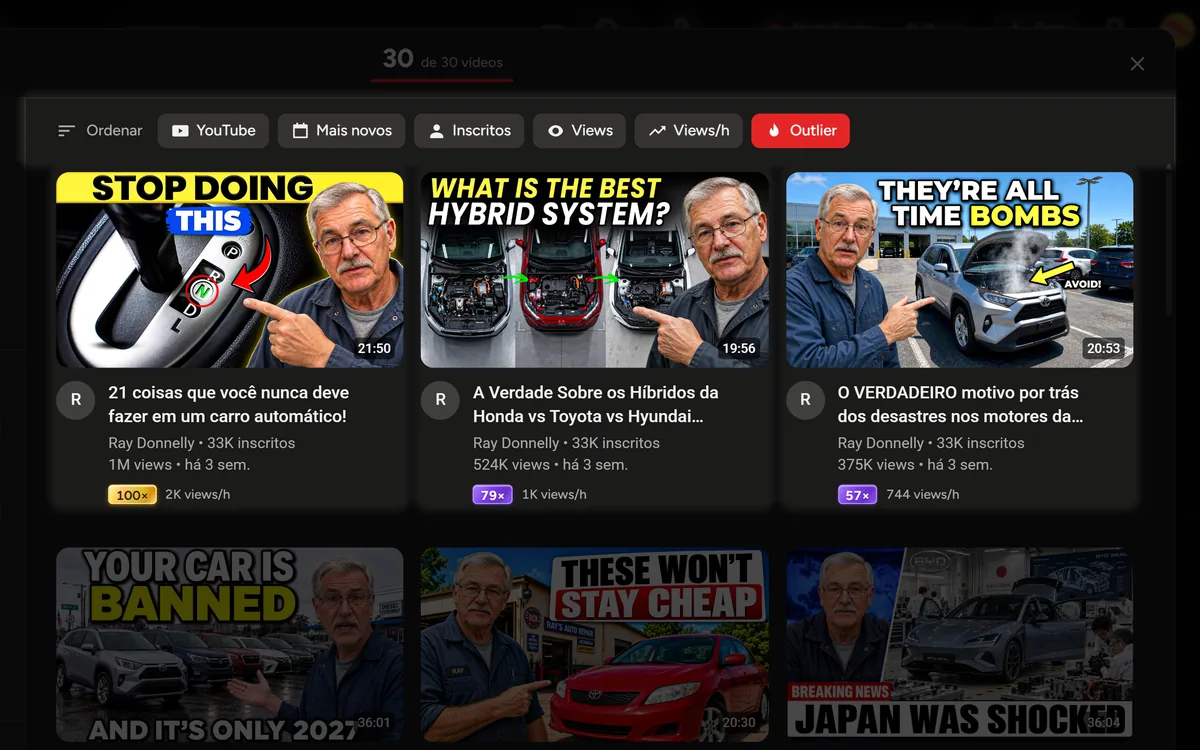Click the "2K views/h" stat
The image size is (1200, 750).
pos(198,495)
